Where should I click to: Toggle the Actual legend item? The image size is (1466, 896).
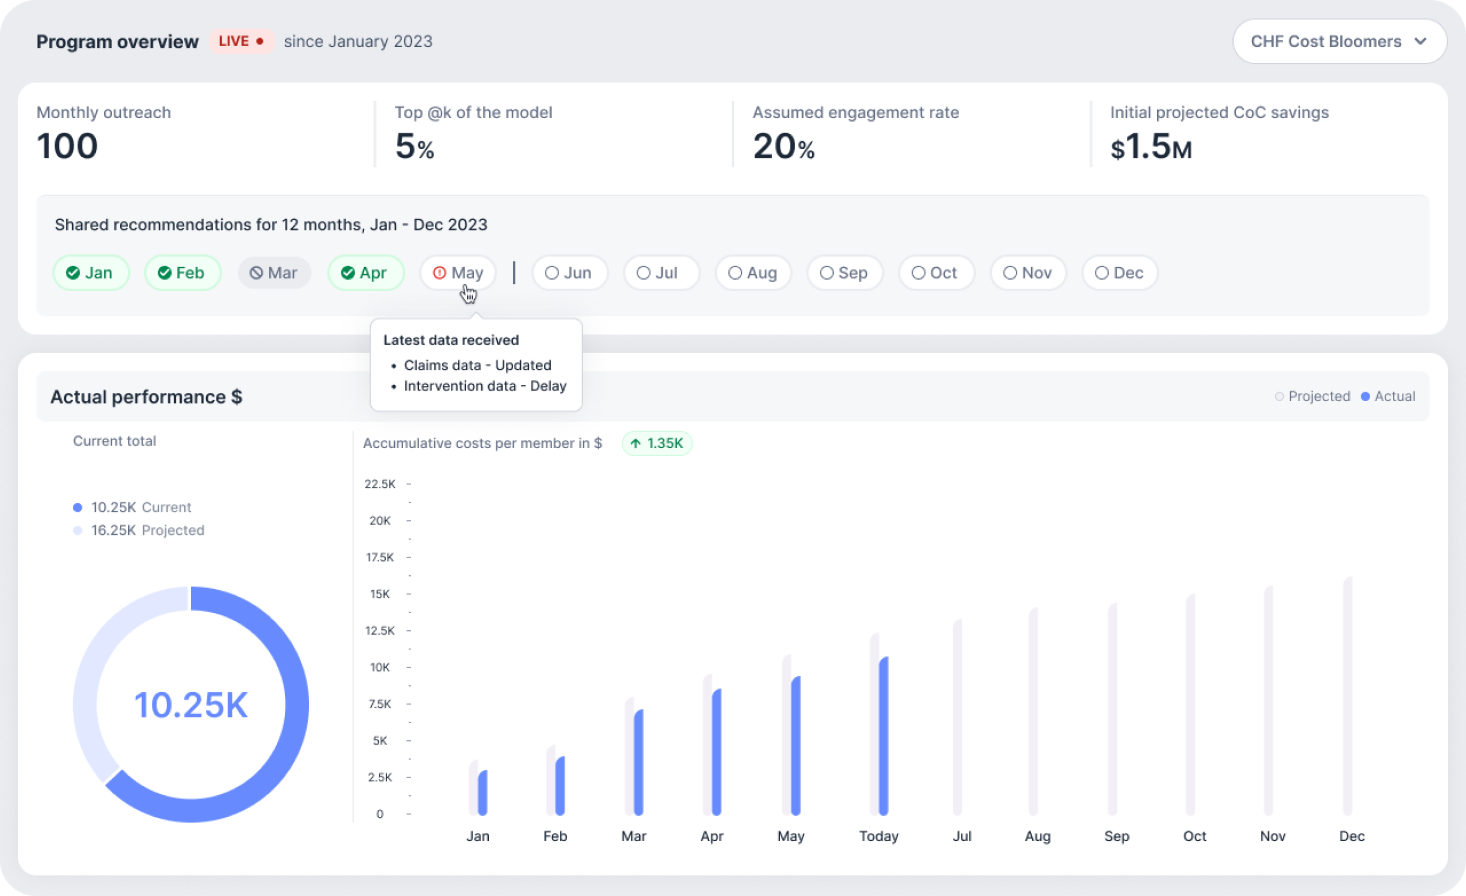(1387, 396)
